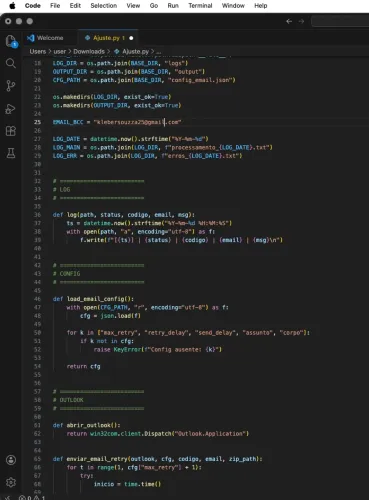
Task: Click the Go Forward arrow
Action: point(301,21)
